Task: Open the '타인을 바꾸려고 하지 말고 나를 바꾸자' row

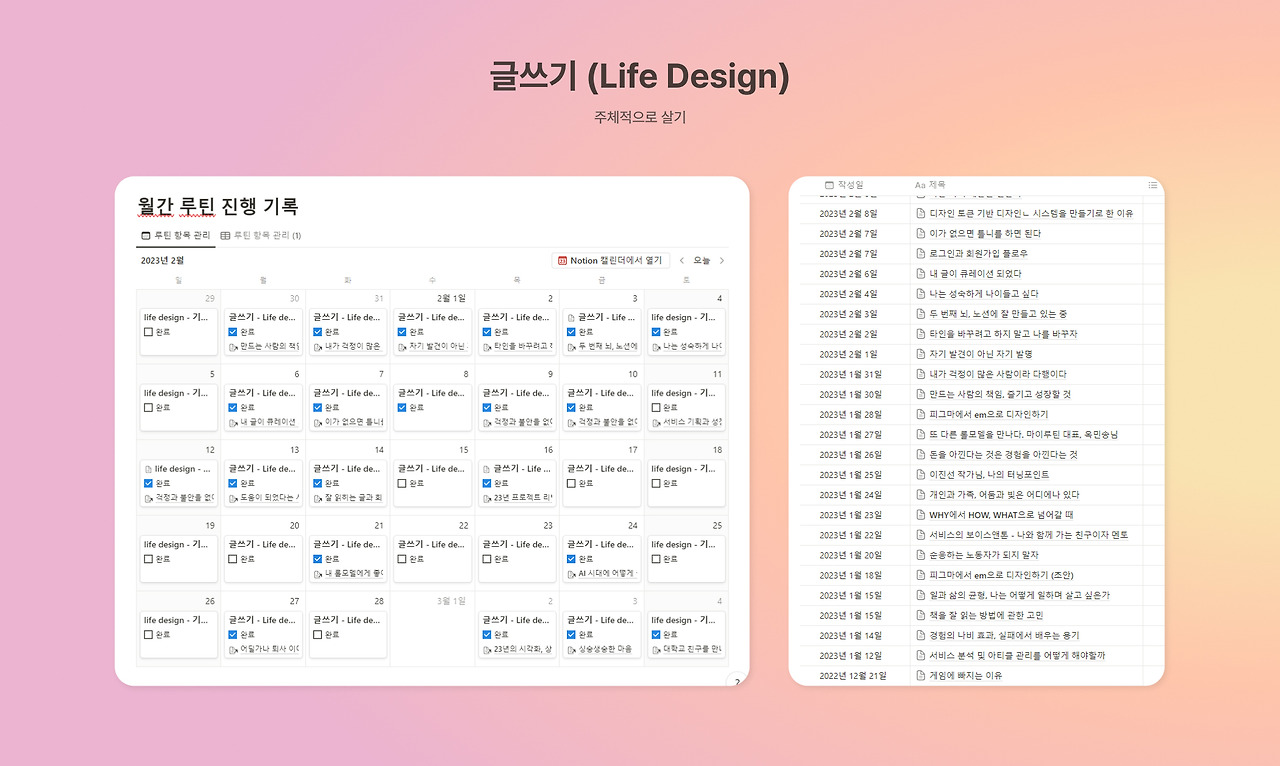Action: pyautogui.click(x=1004, y=334)
